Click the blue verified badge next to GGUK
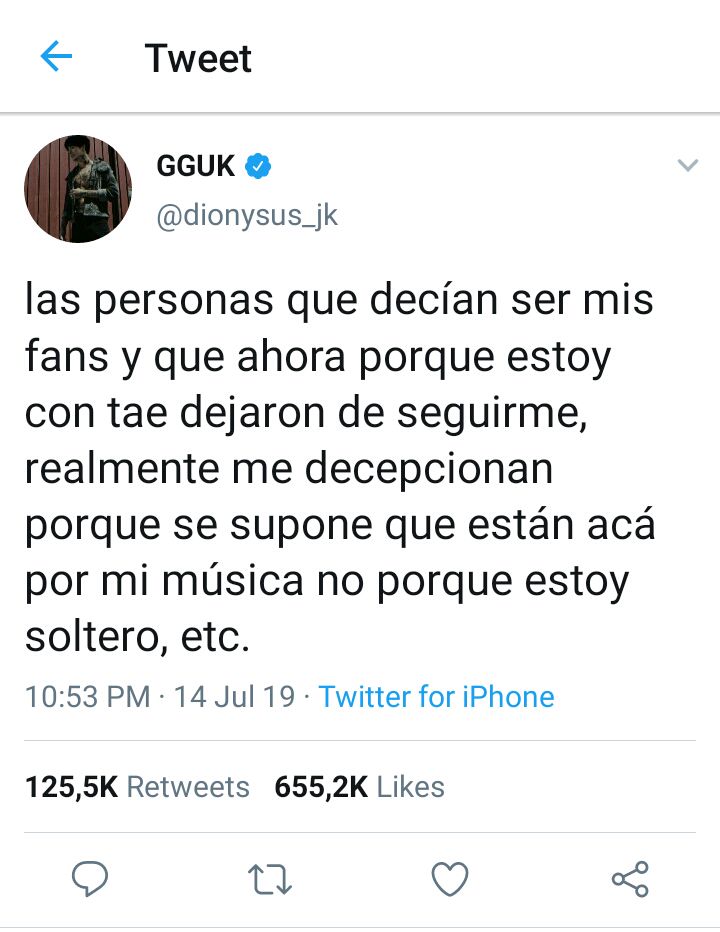This screenshot has width=720, height=932. [x=257, y=166]
